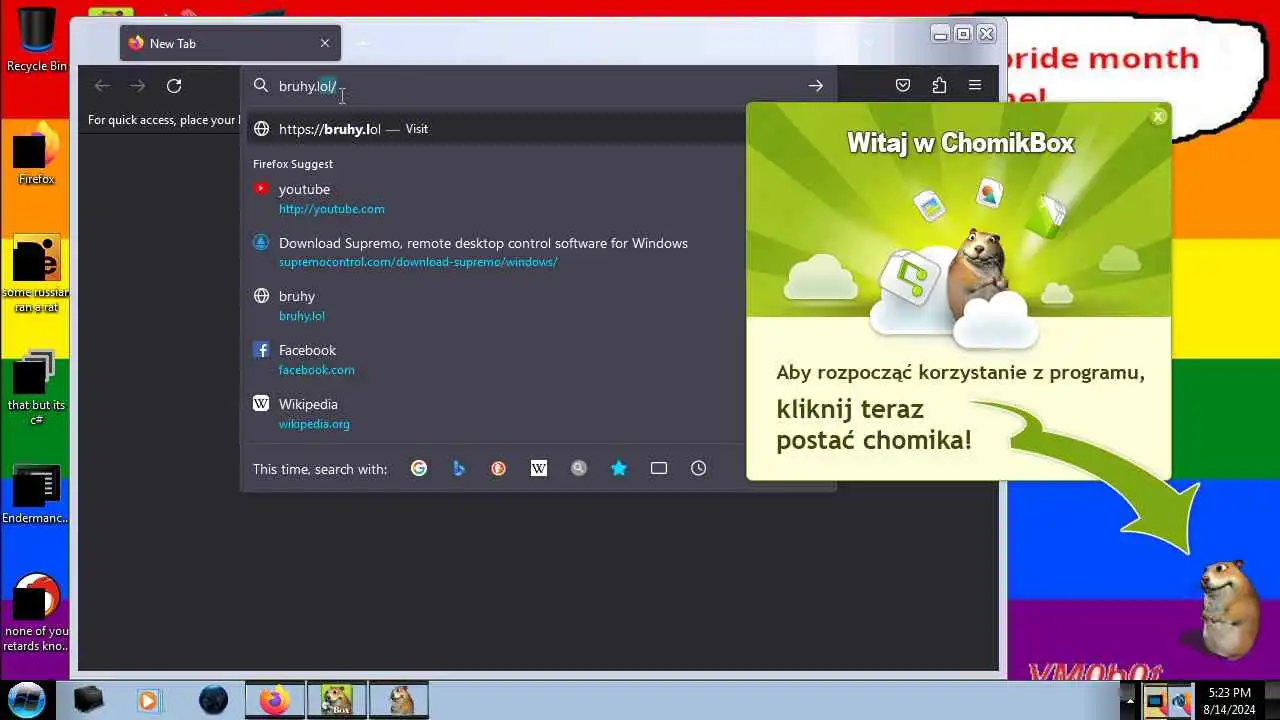Choose the youtube suggestion
Image resolution: width=1280 pixels, height=720 pixels.
[495, 198]
